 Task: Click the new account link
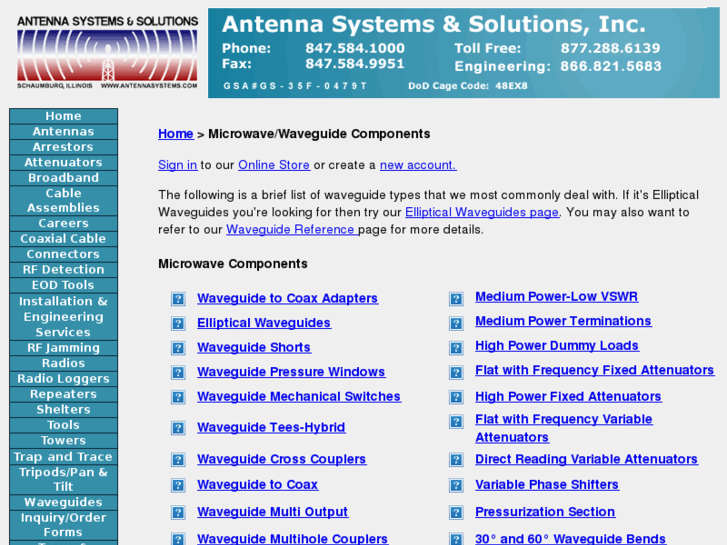point(418,165)
